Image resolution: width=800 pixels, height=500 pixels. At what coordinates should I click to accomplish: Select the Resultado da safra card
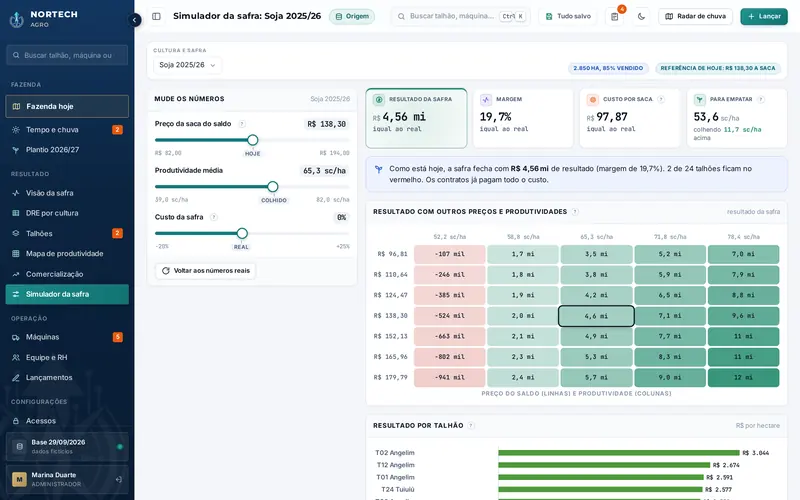coord(416,118)
